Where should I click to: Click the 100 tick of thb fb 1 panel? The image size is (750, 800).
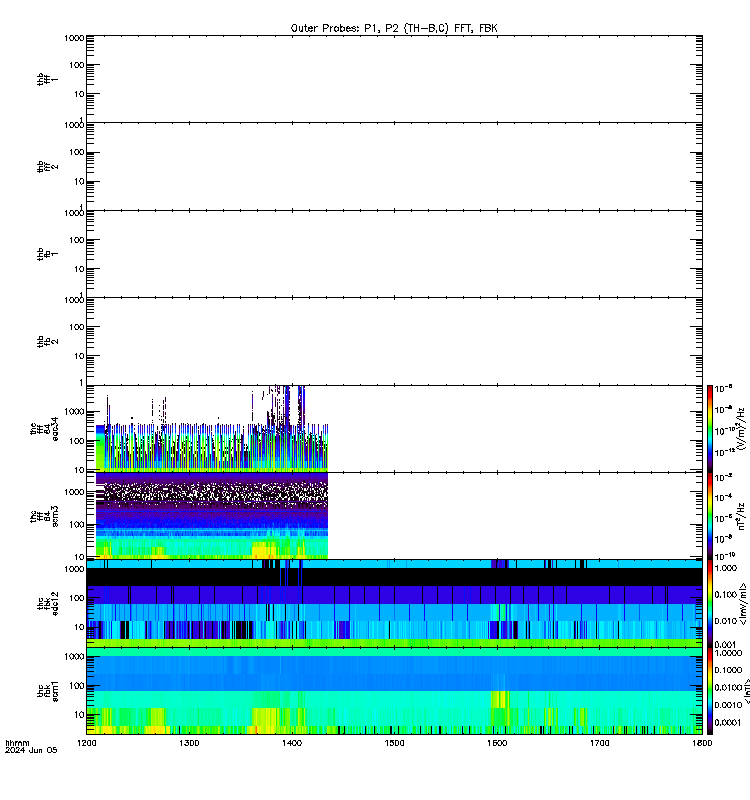(77, 240)
